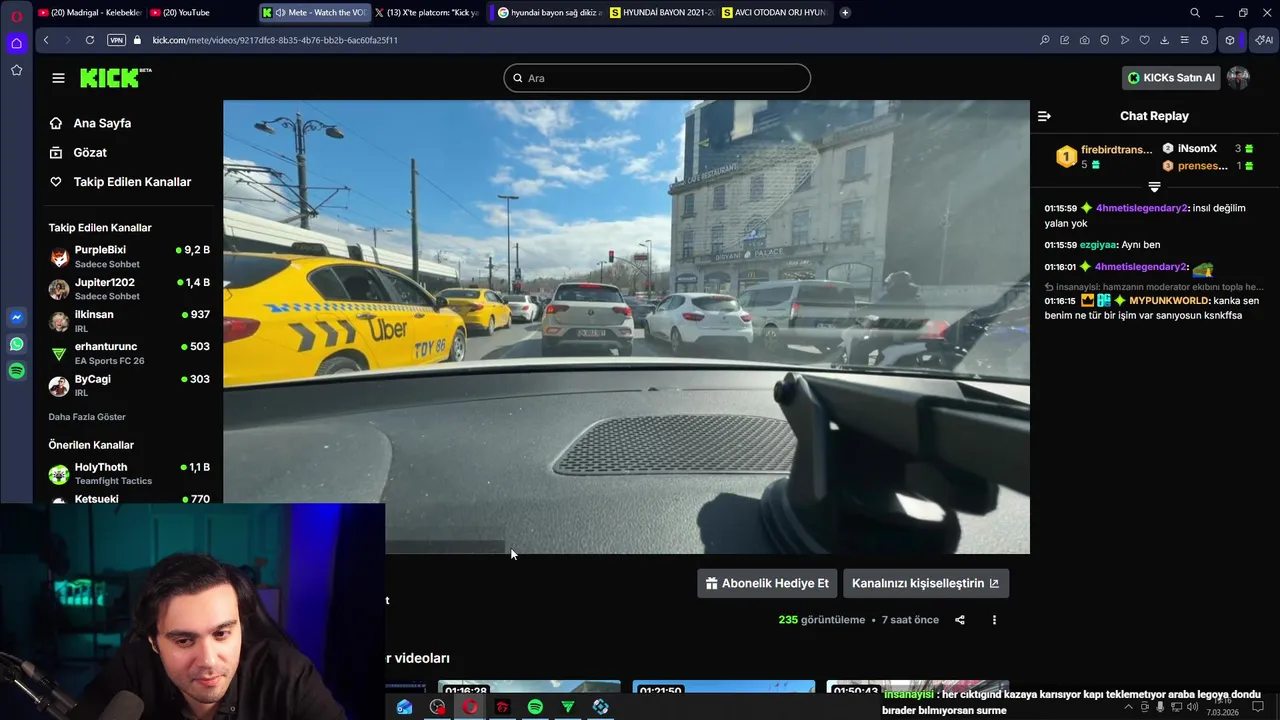Switch to the YouTube tab
The image size is (1280, 720).
click(x=200, y=13)
